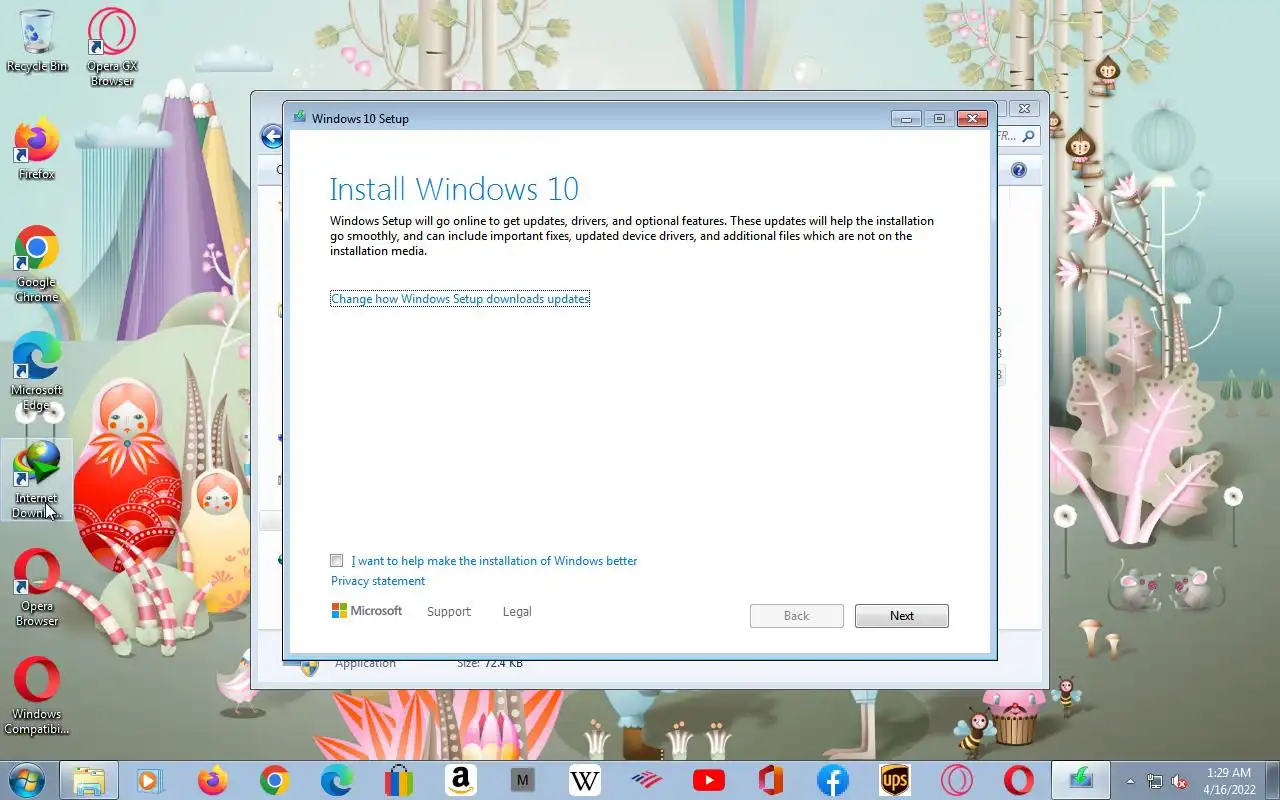Click the Firefox taskbar icon

pyautogui.click(x=212, y=780)
